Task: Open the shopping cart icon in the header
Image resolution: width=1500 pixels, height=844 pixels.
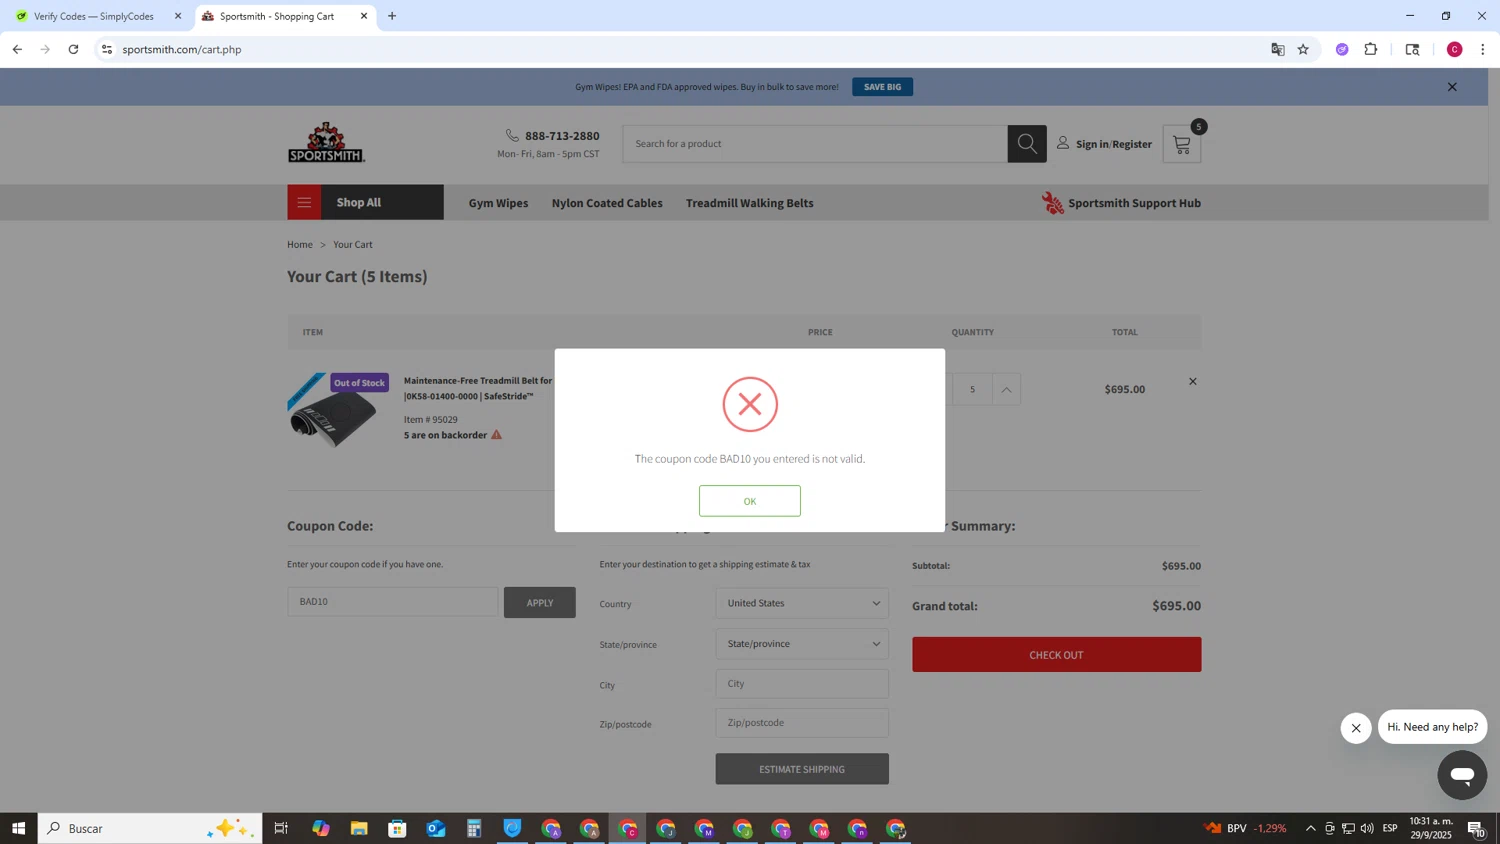Action: [1182, 144]
